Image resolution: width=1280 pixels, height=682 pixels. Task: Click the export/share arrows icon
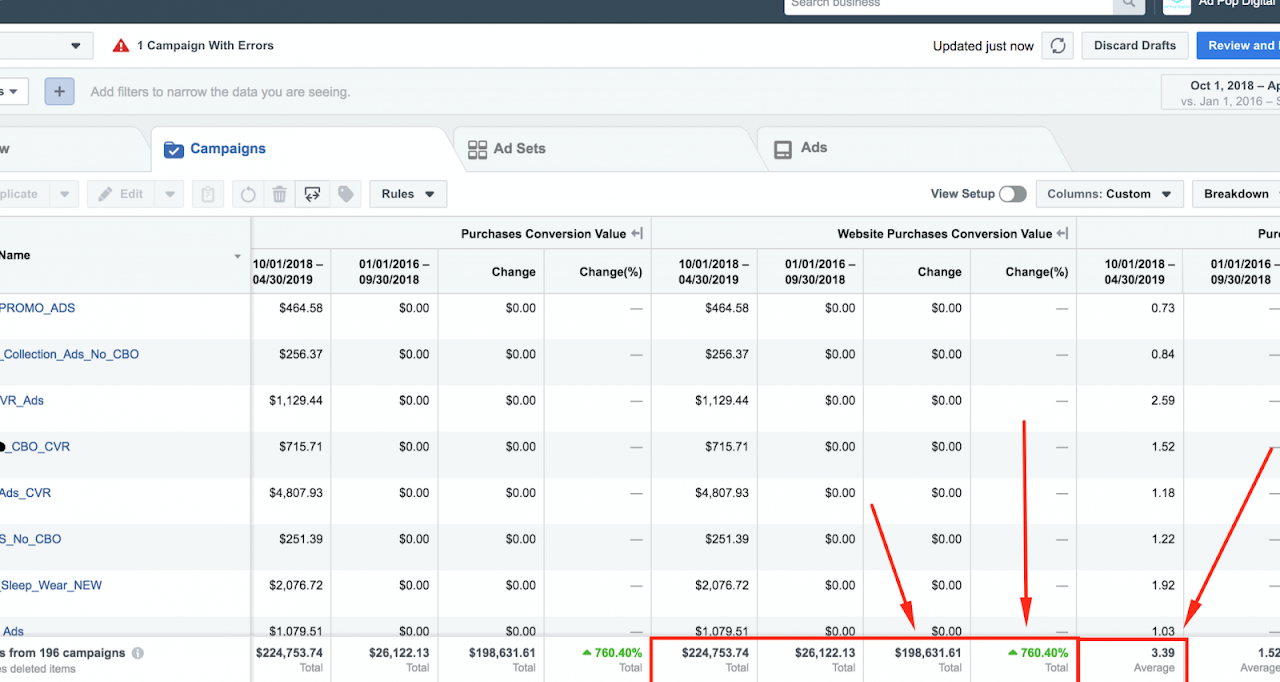coord(312,194)
